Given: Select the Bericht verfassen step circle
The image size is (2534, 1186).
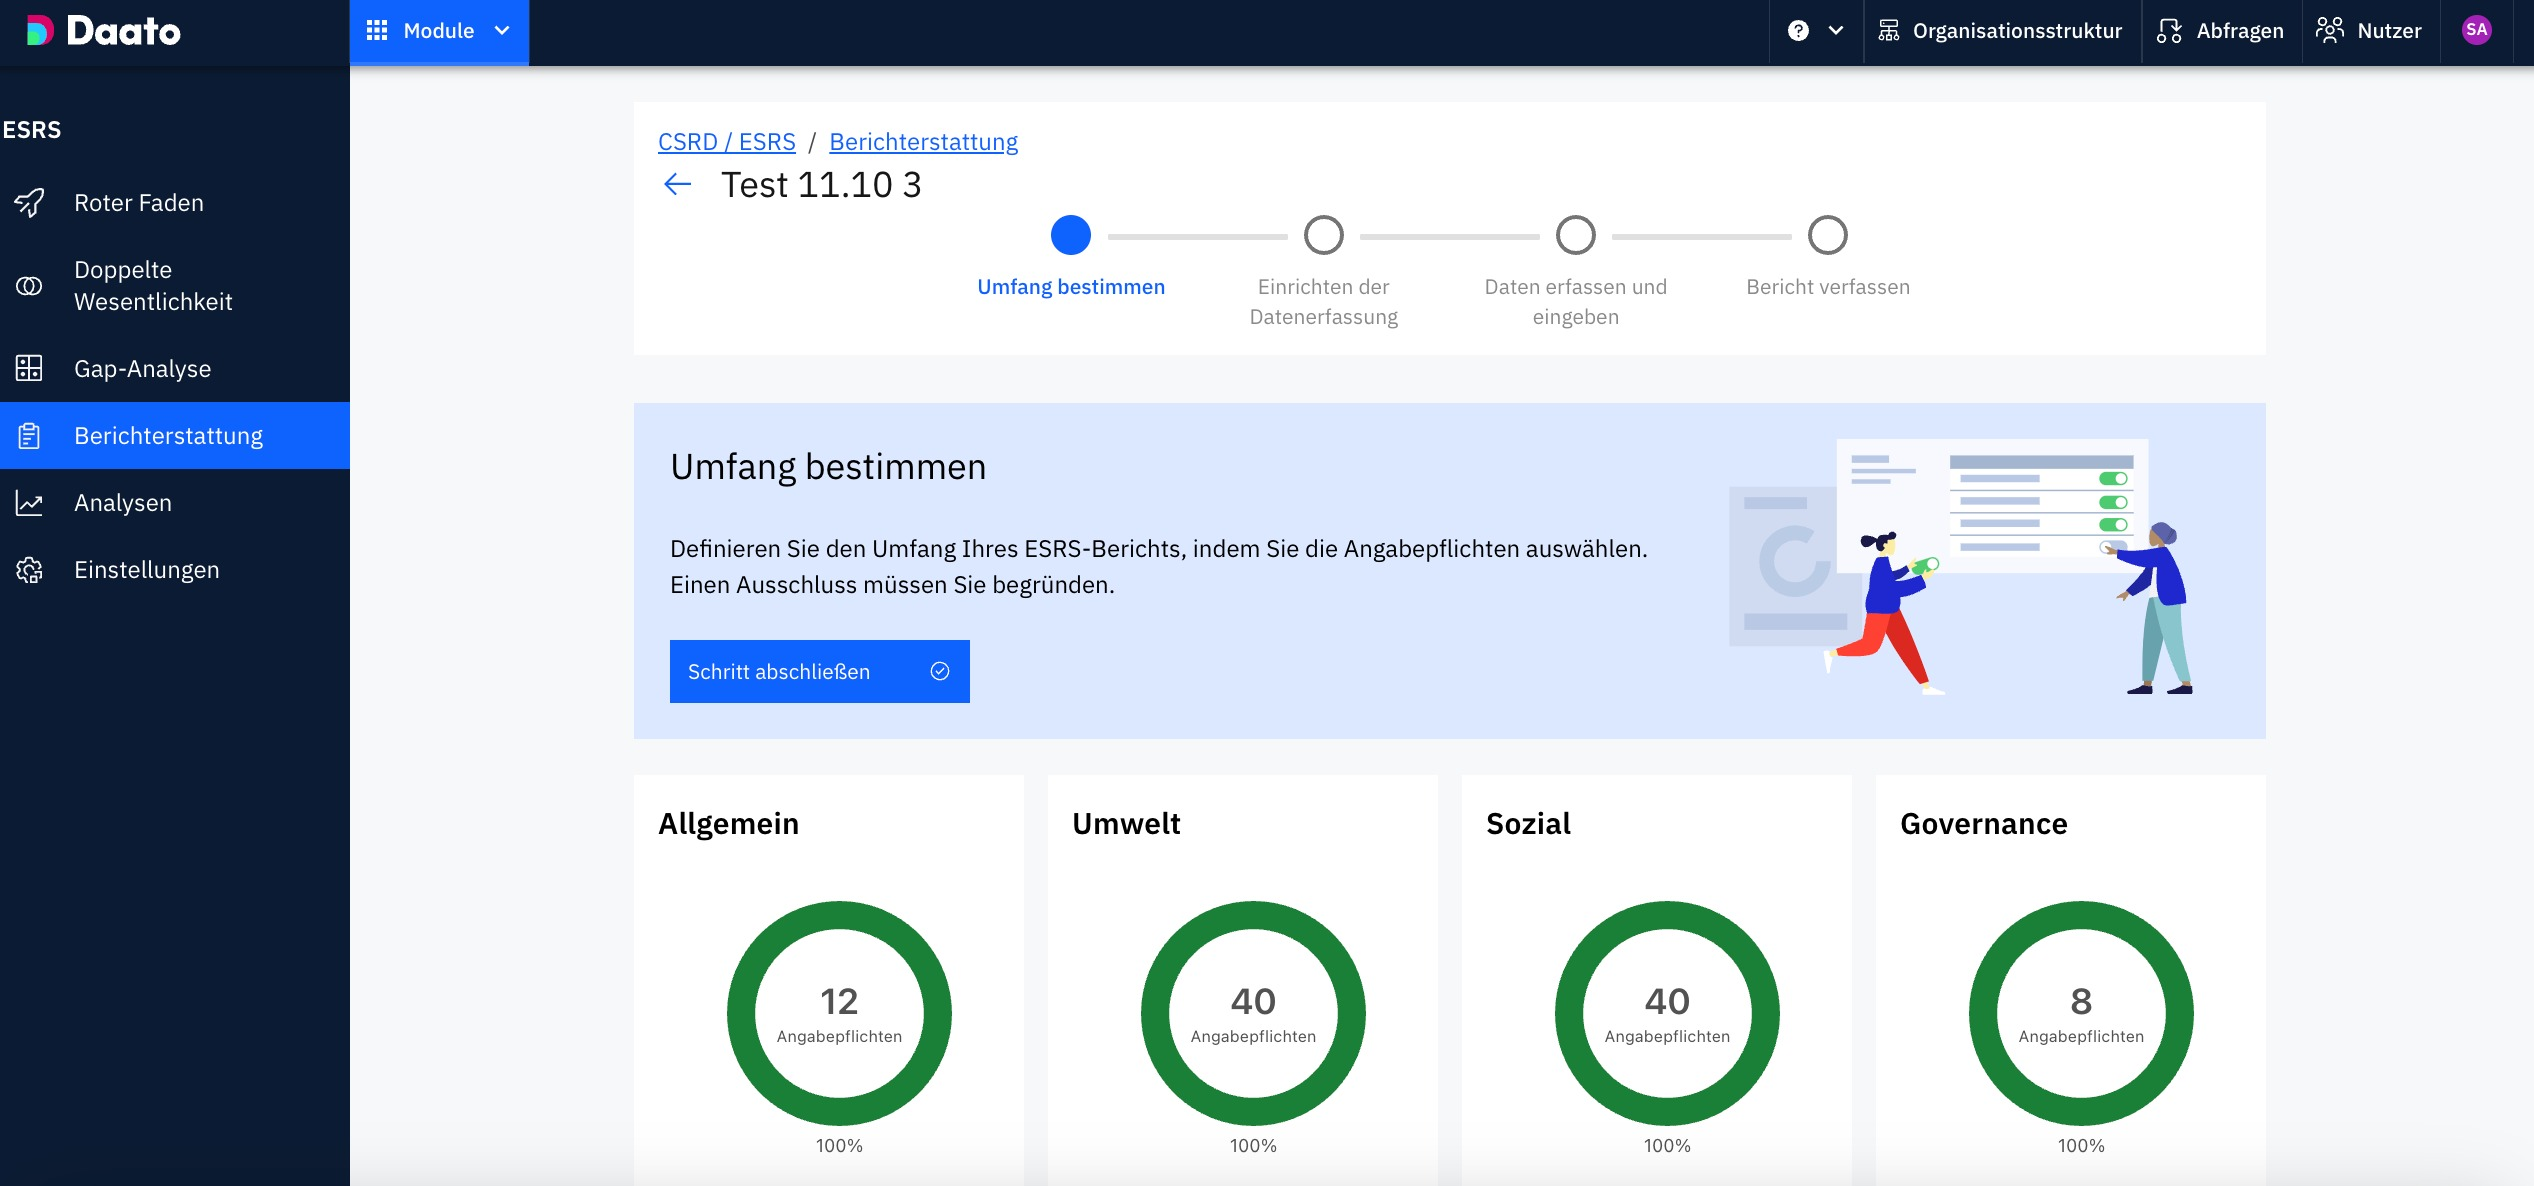Looking at the screenshot, I should [x=1827, y=236].
